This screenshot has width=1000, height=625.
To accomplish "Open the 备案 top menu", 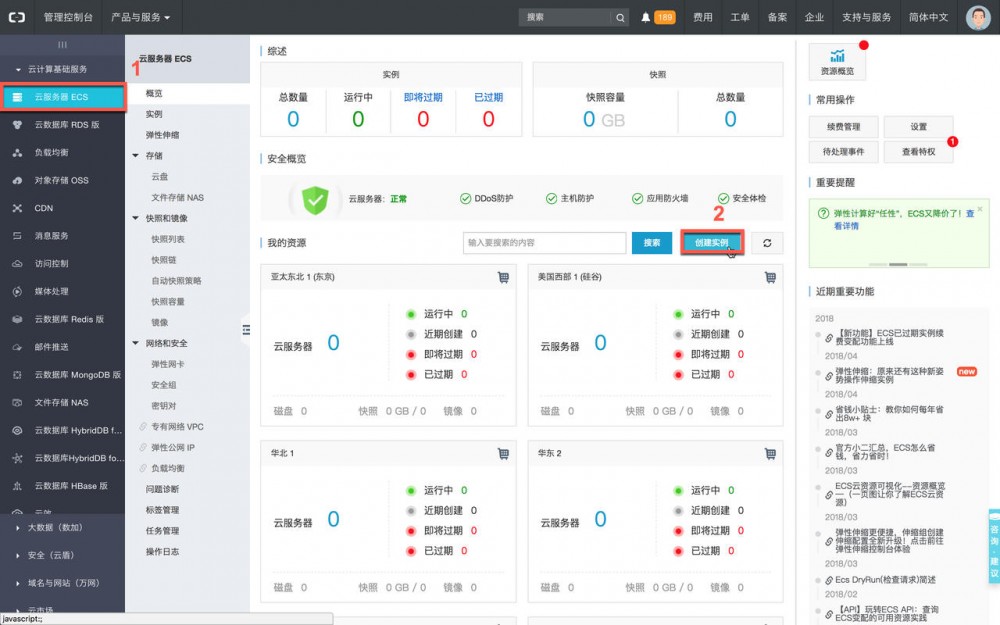I will [x=777, y=17].
